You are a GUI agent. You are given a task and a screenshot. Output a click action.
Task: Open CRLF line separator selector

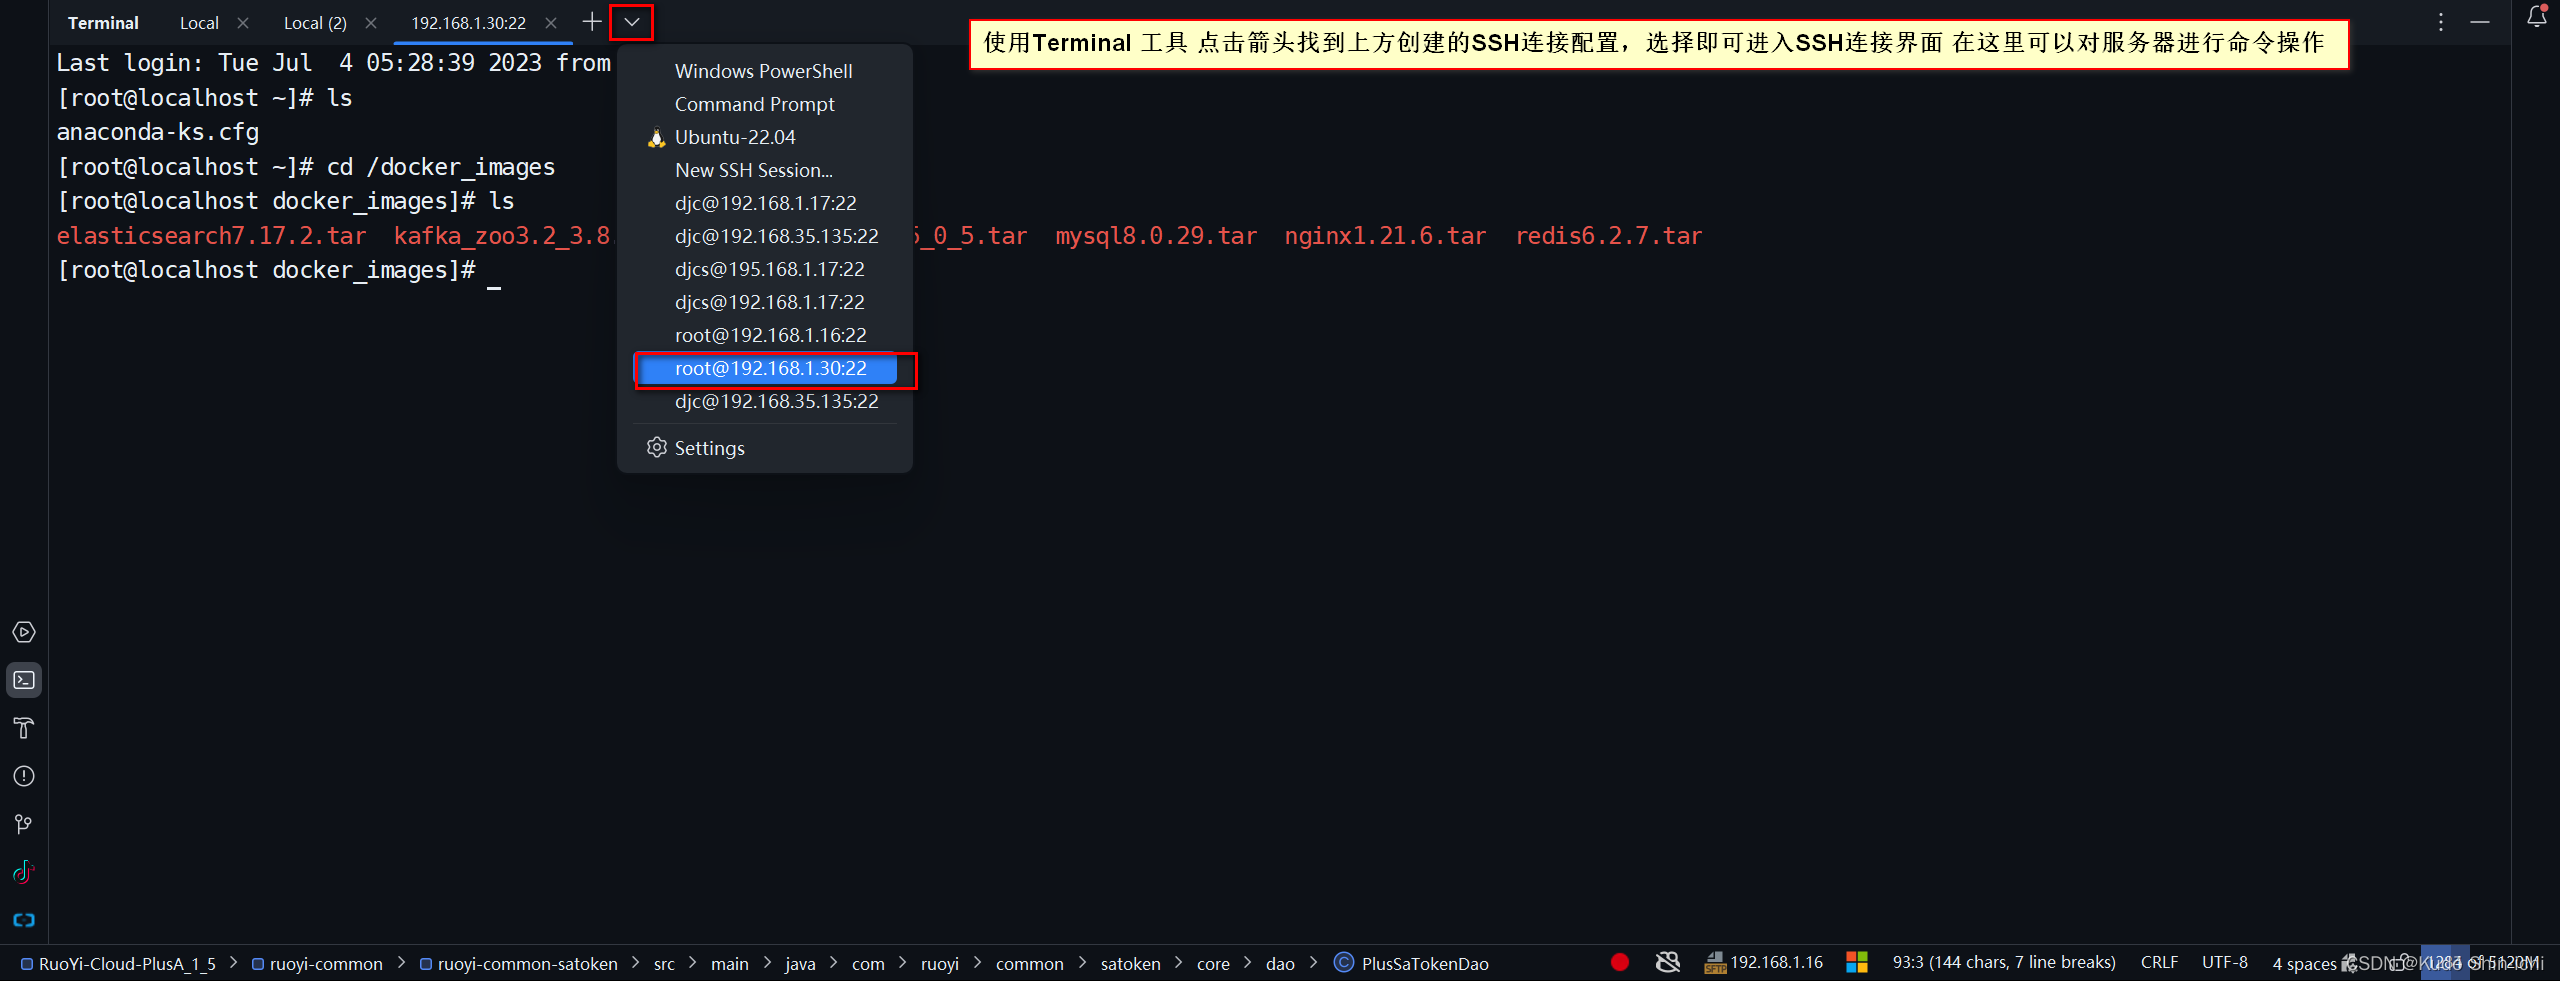(x=2159, y=962)
